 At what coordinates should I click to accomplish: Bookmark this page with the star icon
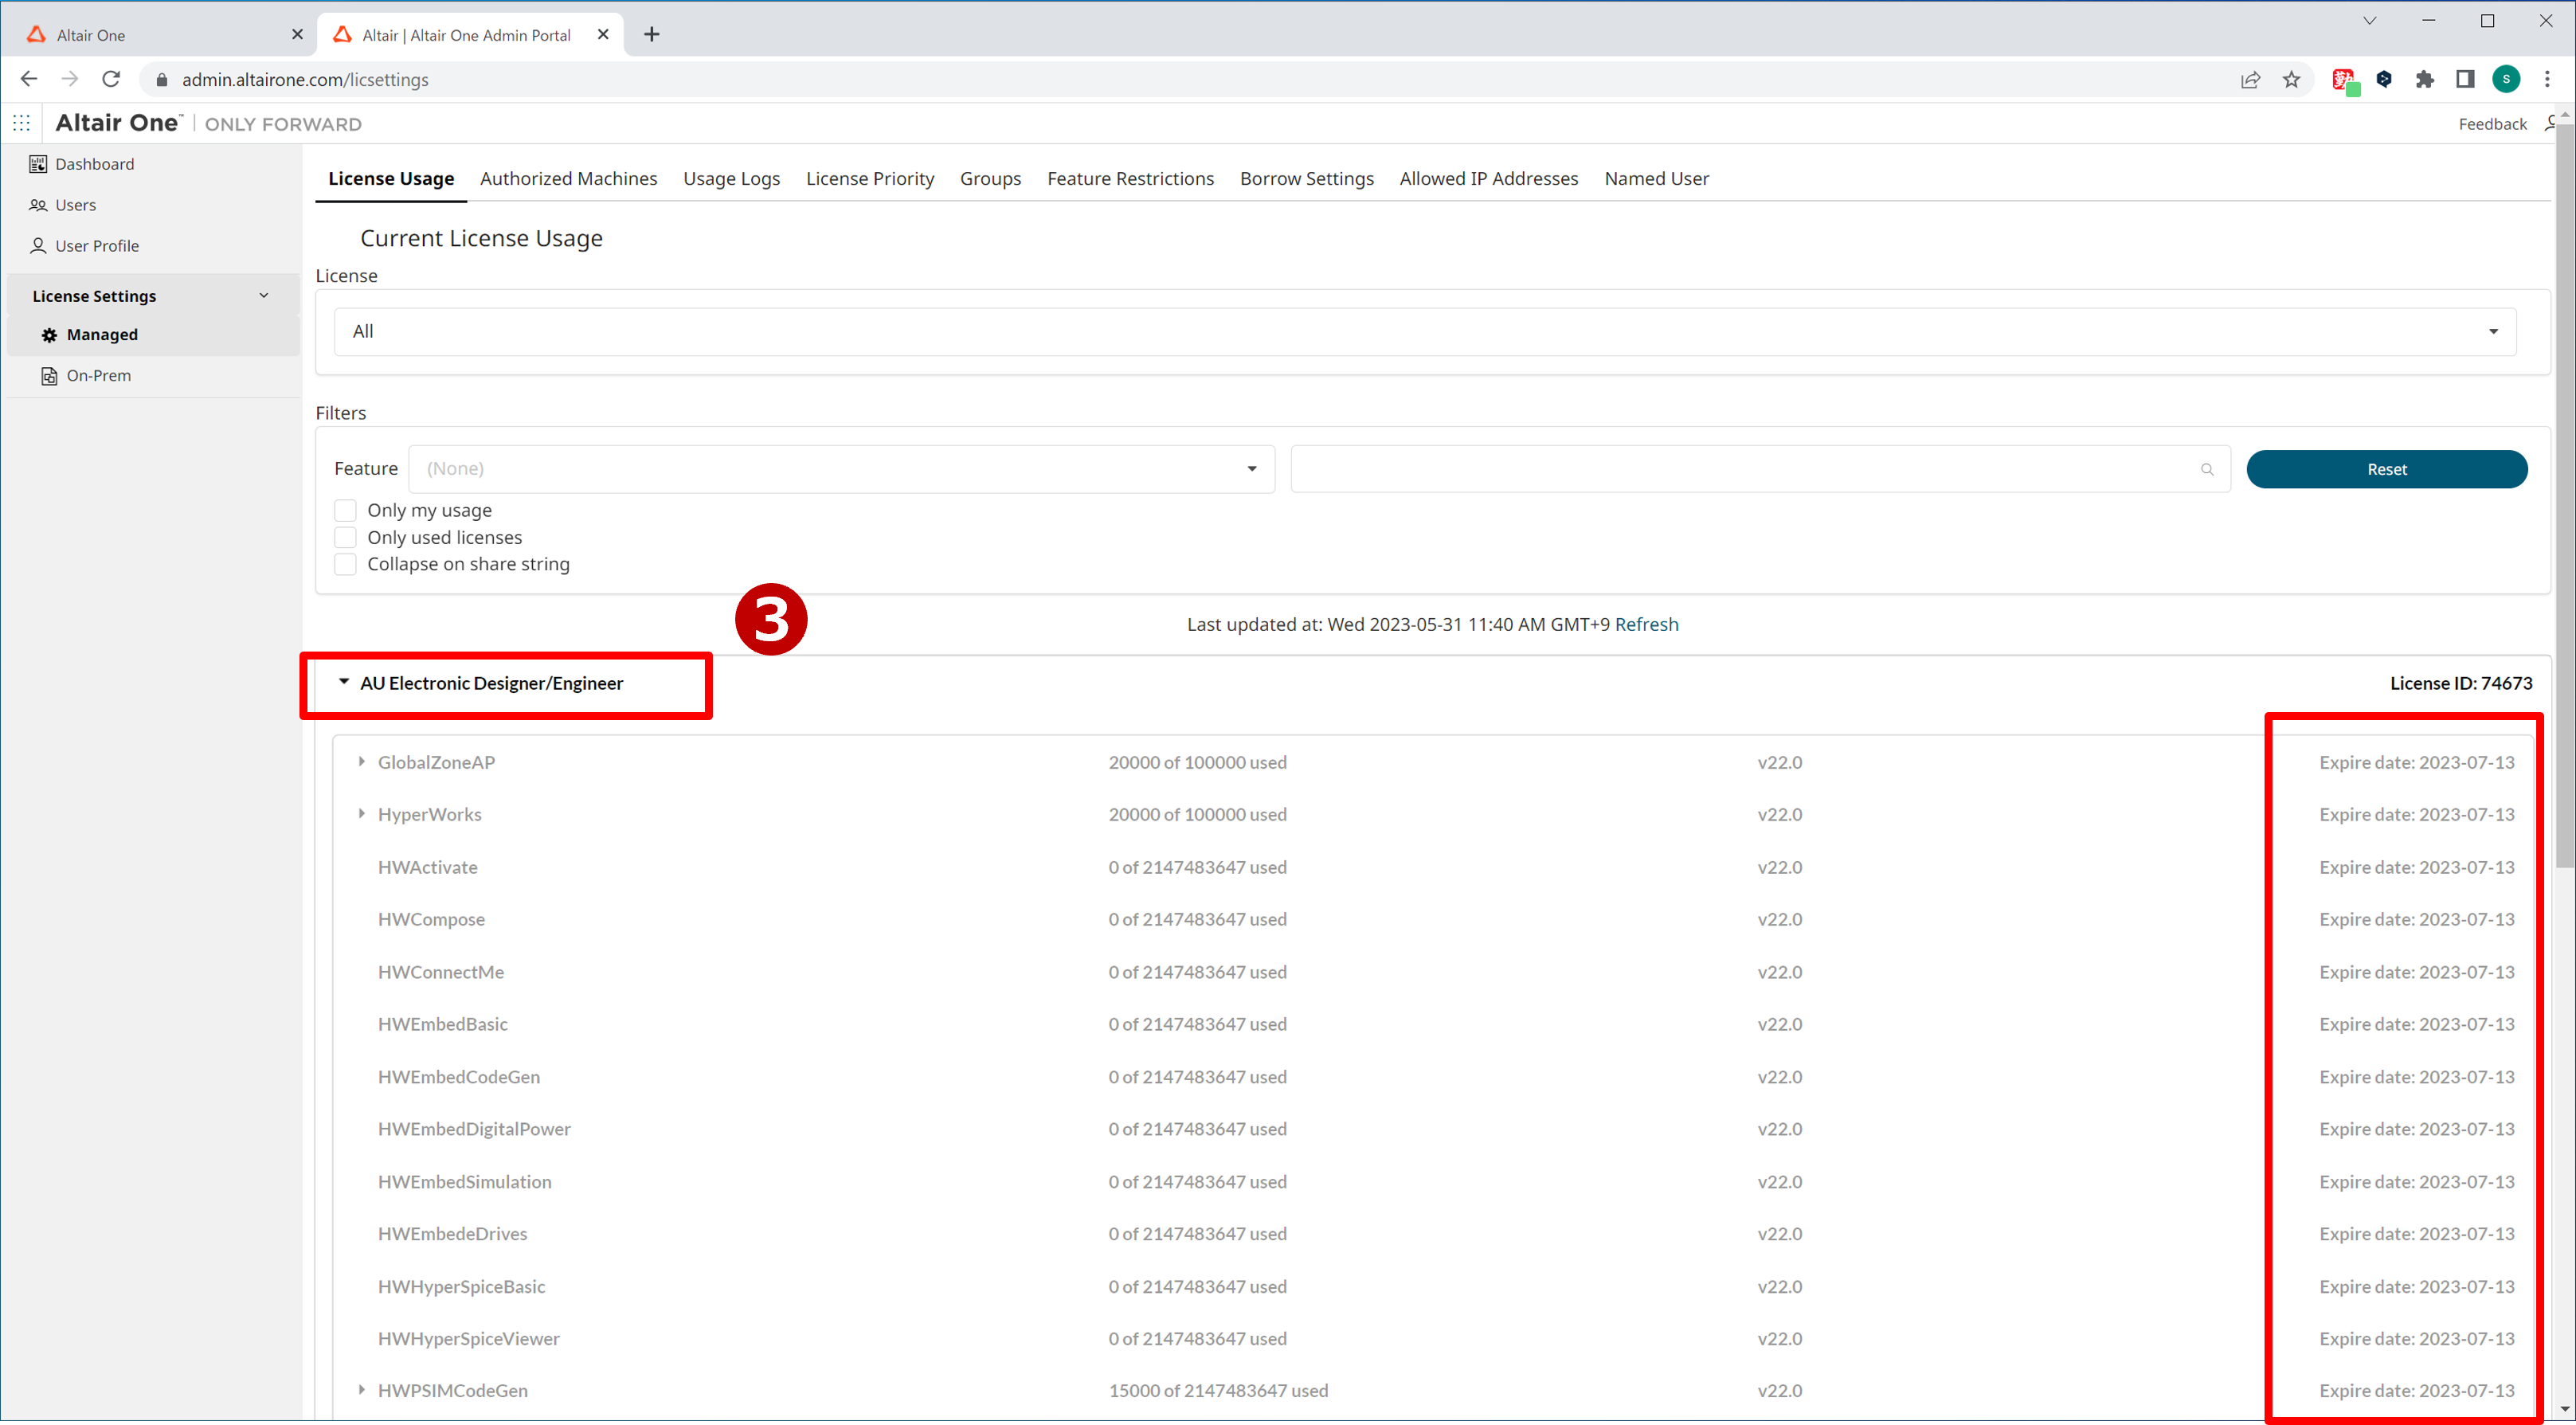(x=2291, y=80)
